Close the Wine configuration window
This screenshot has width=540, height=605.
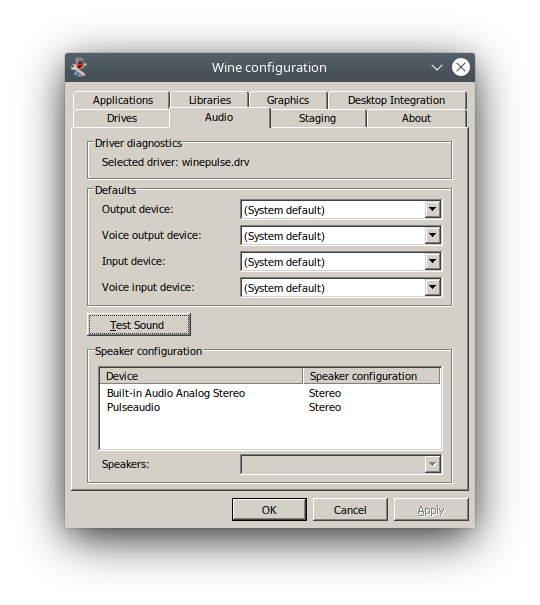pyautogui.click(x=461, y=68)
